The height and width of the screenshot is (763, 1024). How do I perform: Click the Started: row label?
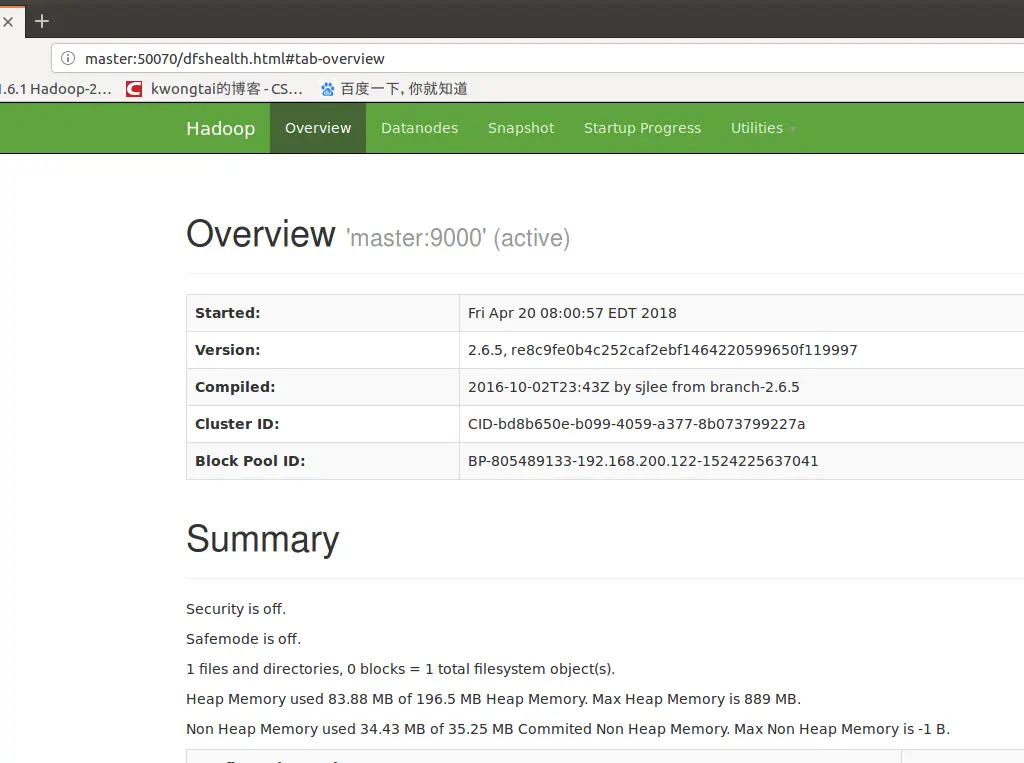point(228,313)
